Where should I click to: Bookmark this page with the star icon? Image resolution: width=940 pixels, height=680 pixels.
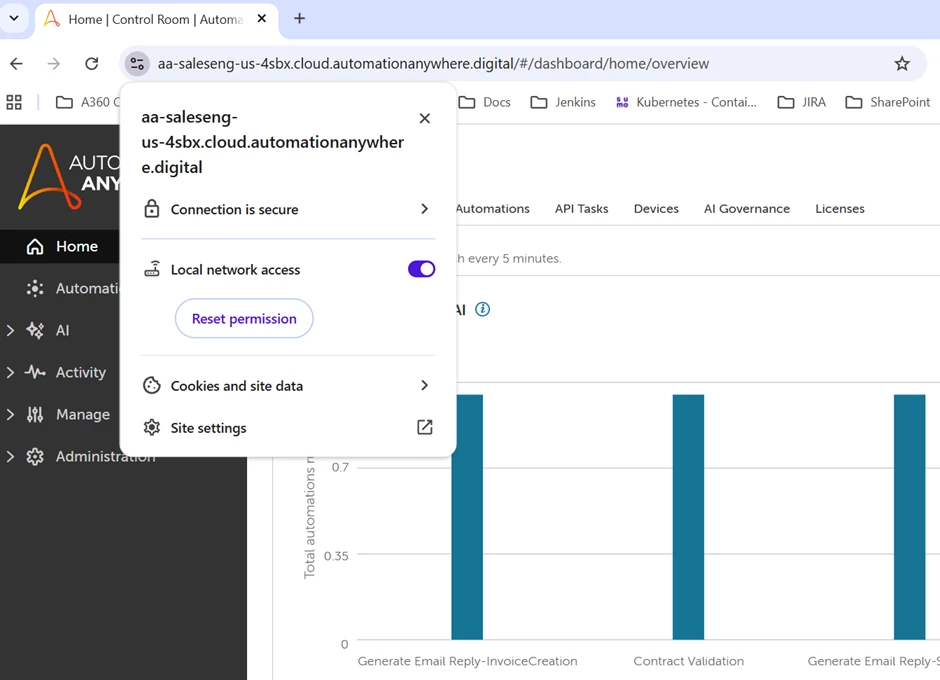[x=902, y=64]
